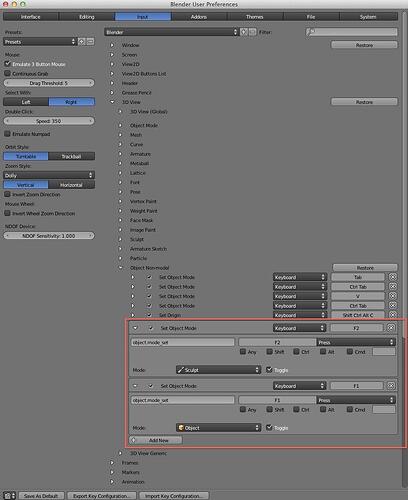Remove the V keymap item
This screenshot has height=500, width=408.
pos(393,296)
